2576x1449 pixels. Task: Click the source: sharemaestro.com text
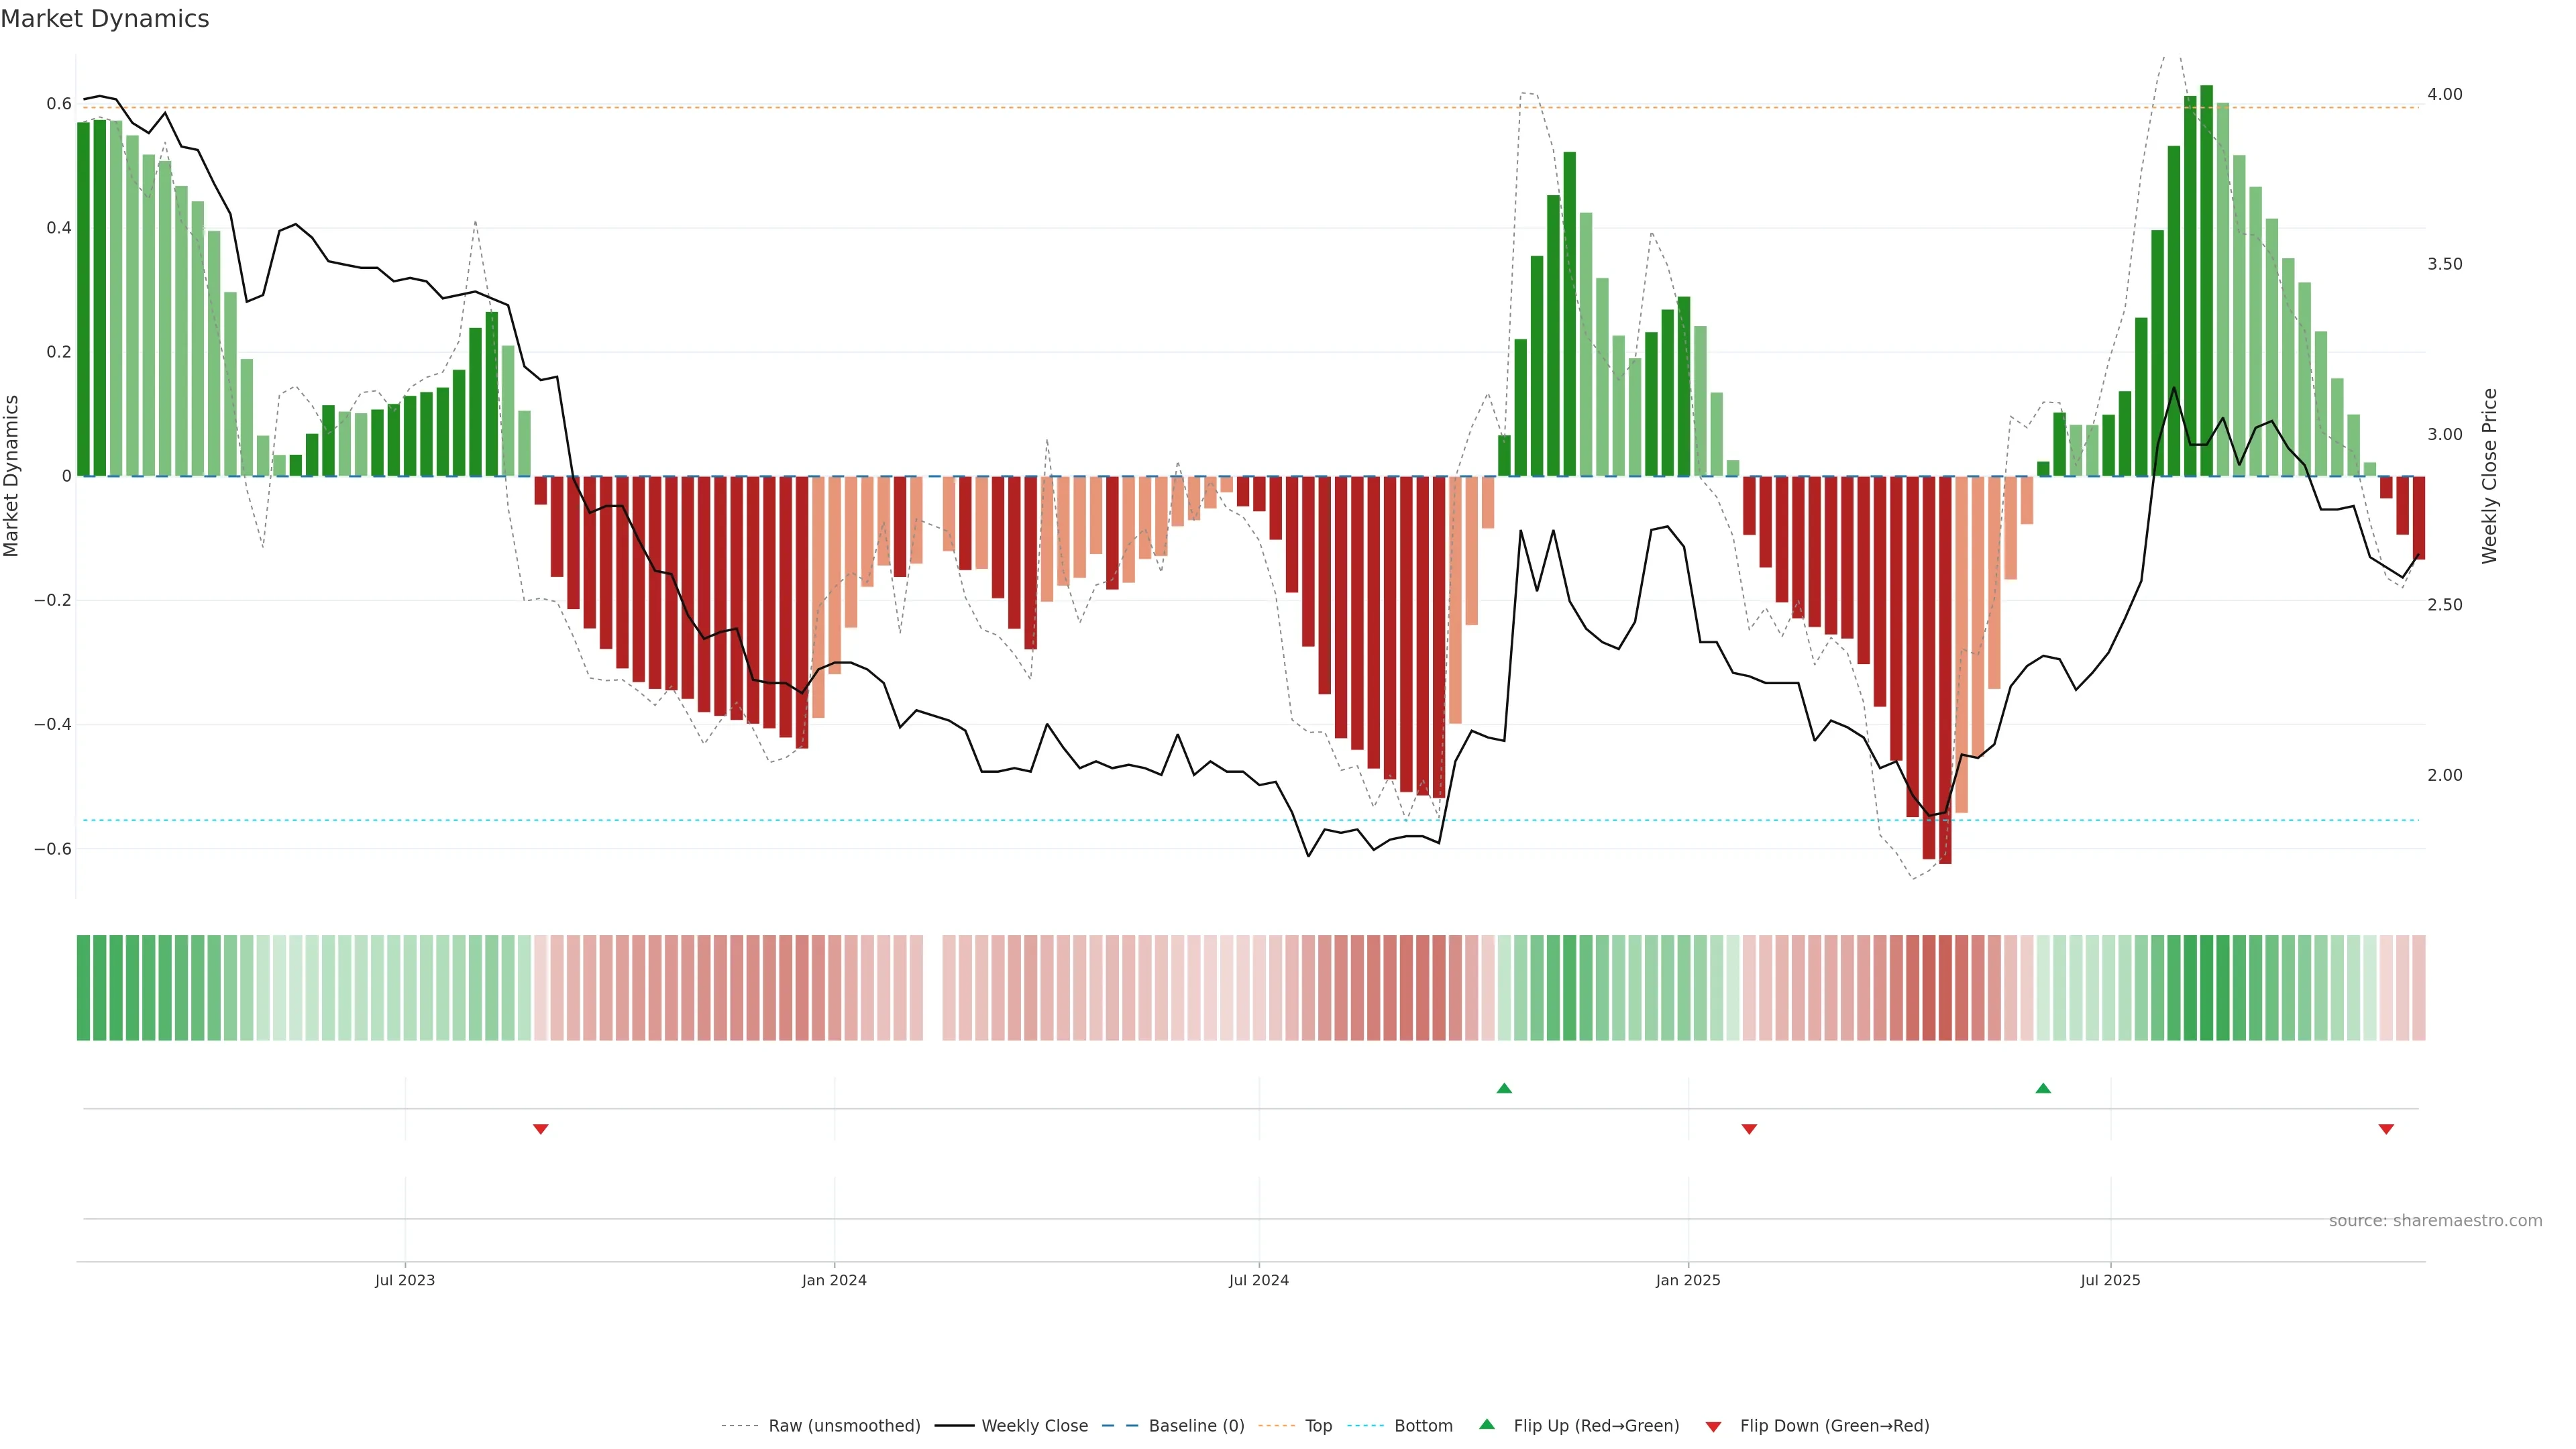[2435, 1221]
